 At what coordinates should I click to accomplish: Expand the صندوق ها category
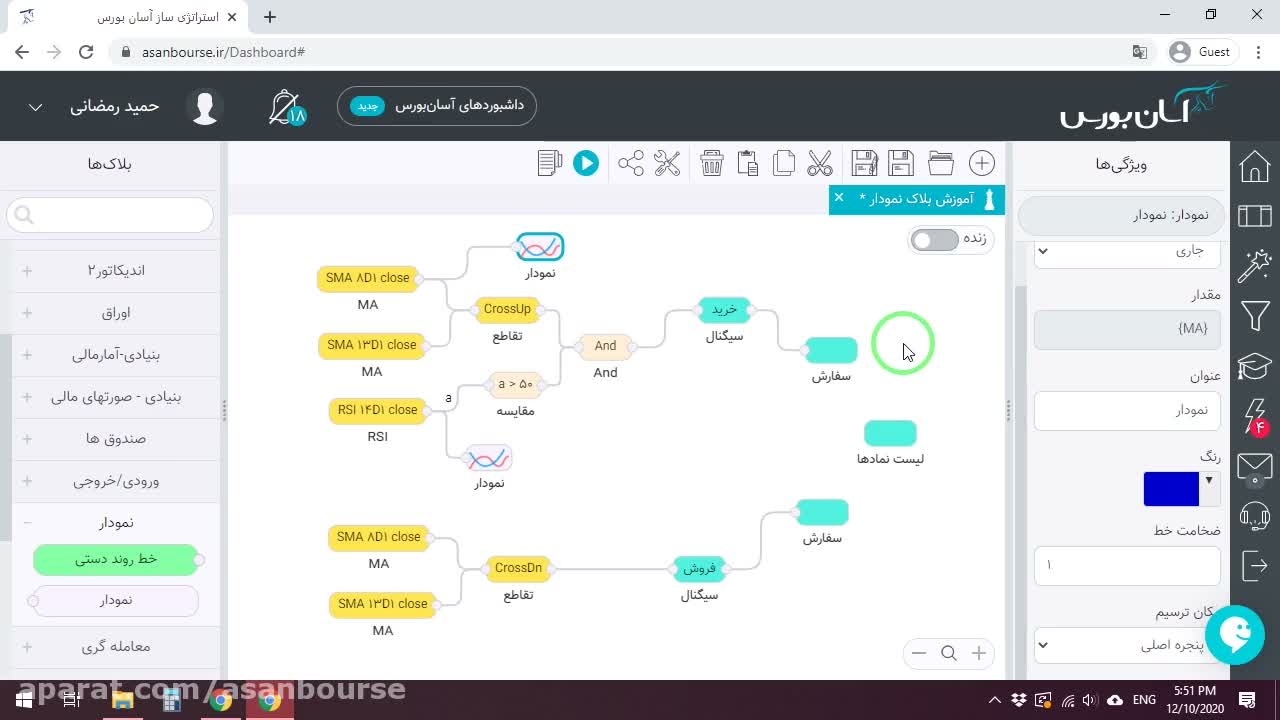(116, 438)
